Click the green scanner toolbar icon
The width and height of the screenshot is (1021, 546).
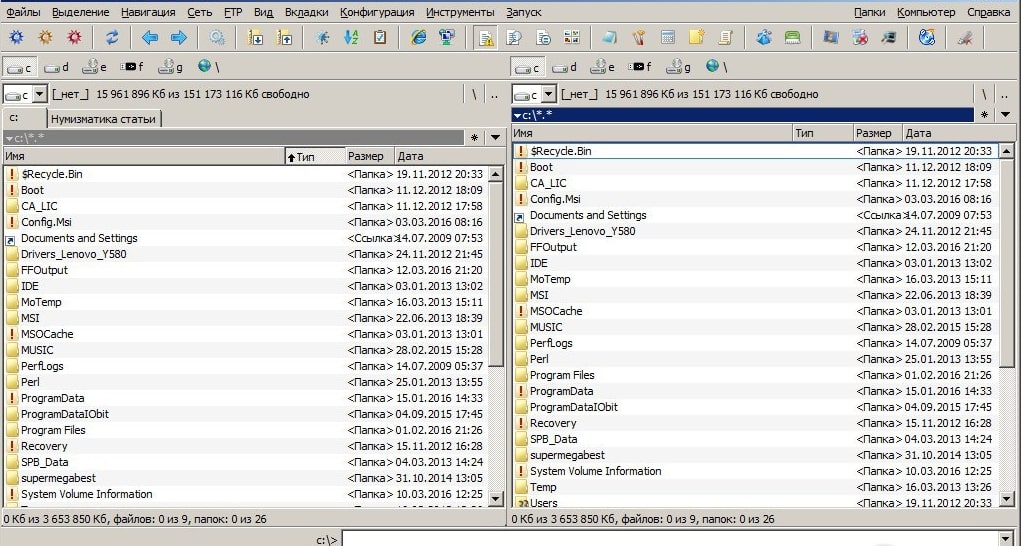tap(792, 38)
